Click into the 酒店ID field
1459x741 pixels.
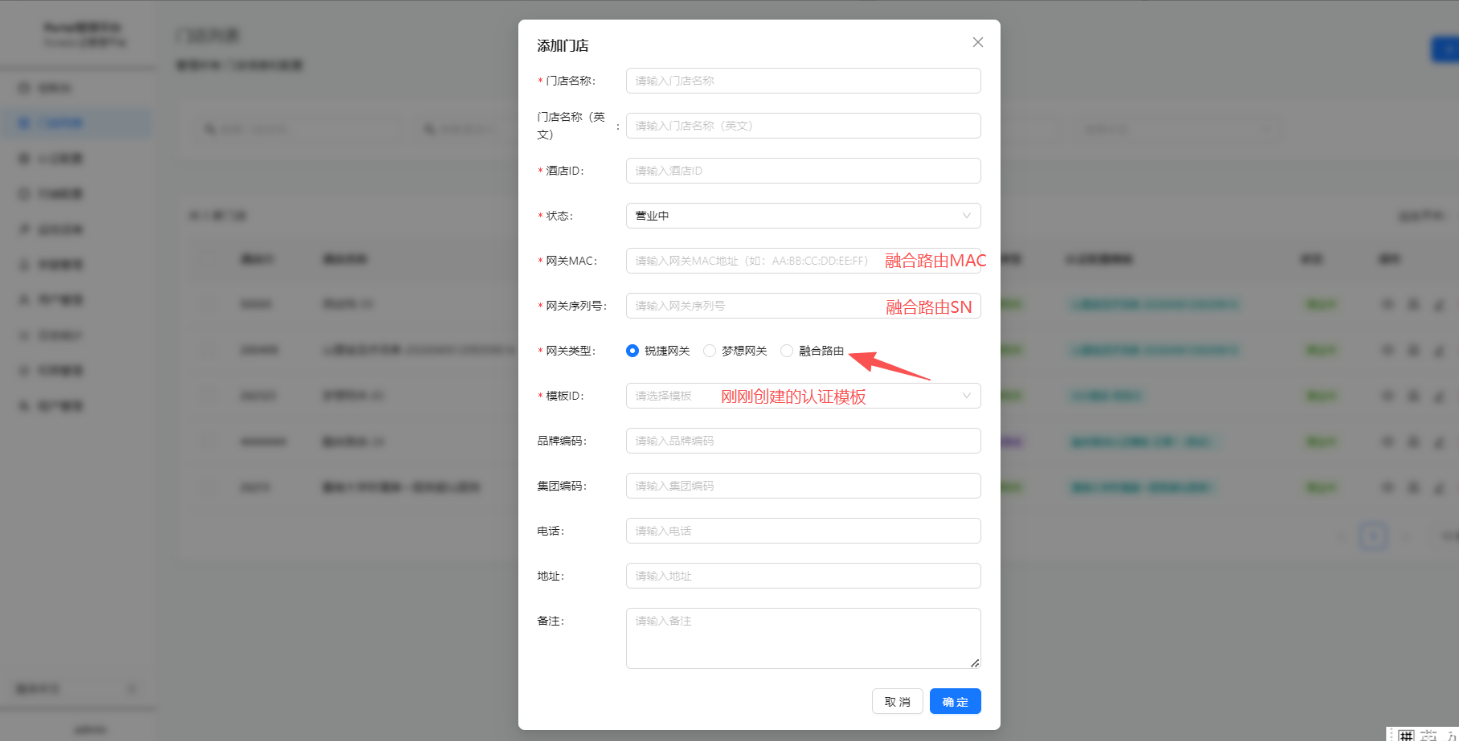[803, 171]
